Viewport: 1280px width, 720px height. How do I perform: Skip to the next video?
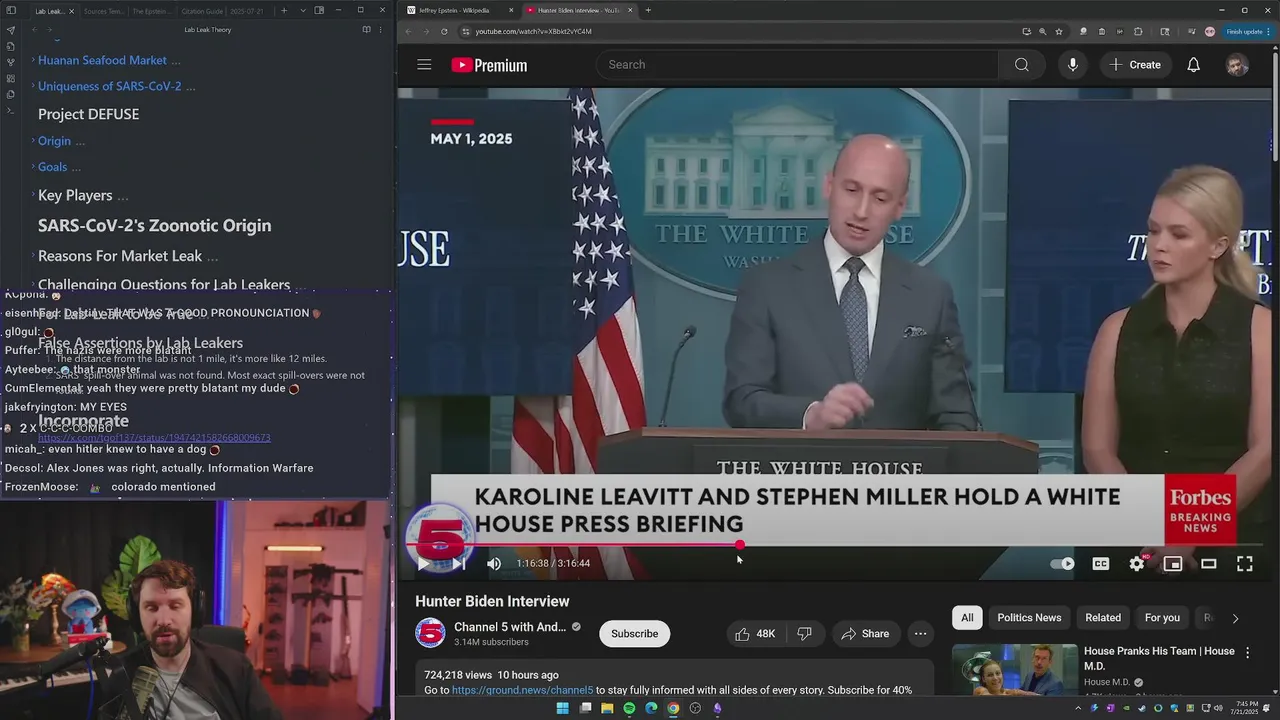click(x=458, y=563)
